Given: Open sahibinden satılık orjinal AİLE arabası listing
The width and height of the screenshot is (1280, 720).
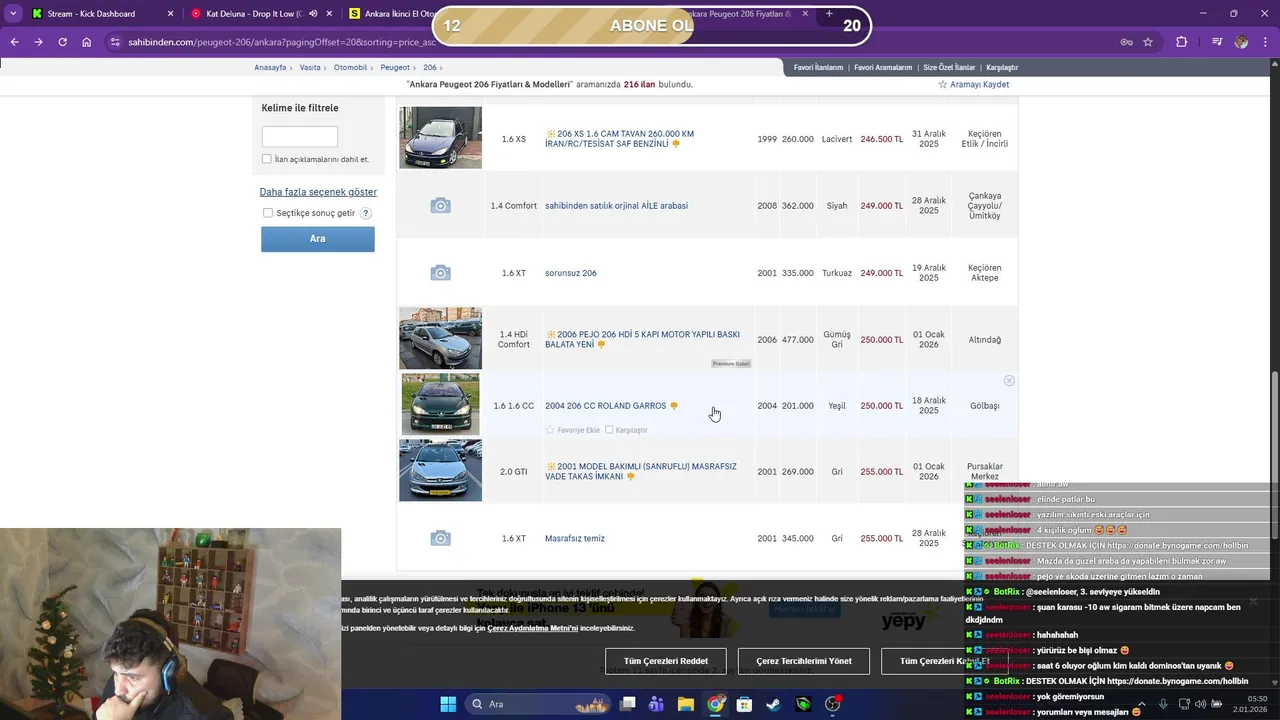Looking at the screenshot, I should point(616,206).
